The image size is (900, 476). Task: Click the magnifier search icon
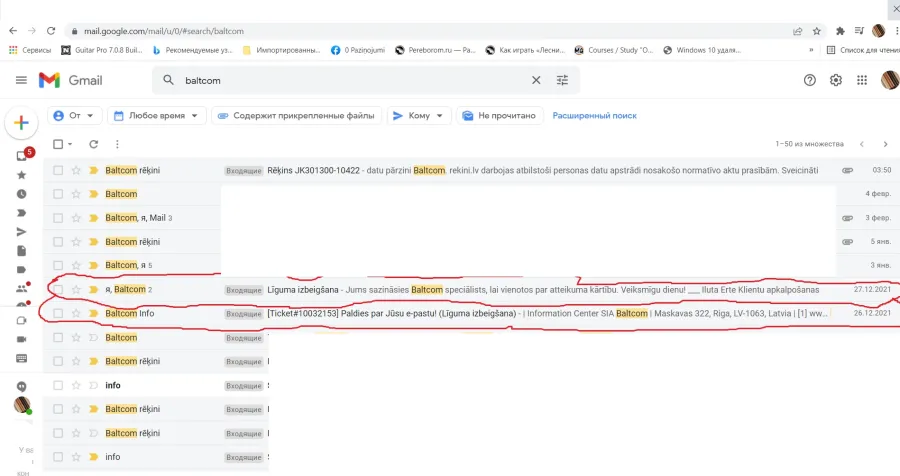coord(168,80)
